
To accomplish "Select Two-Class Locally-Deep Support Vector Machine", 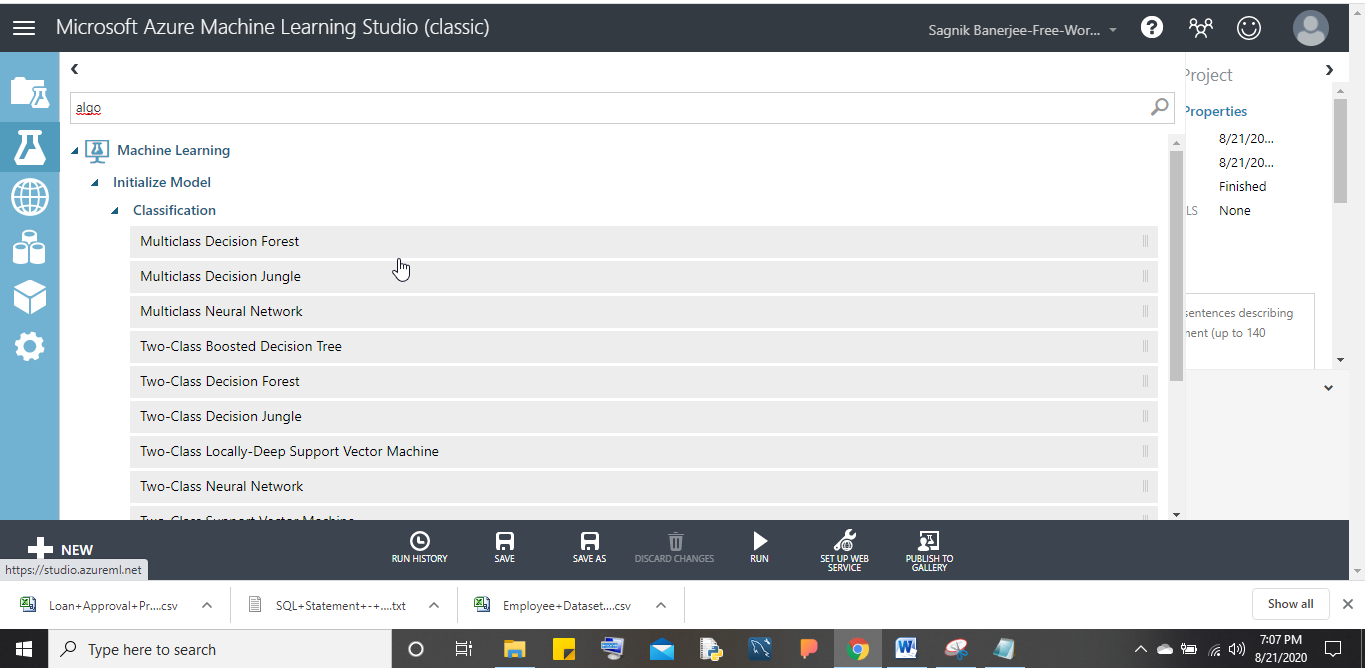I will click(x=644, y=451).
